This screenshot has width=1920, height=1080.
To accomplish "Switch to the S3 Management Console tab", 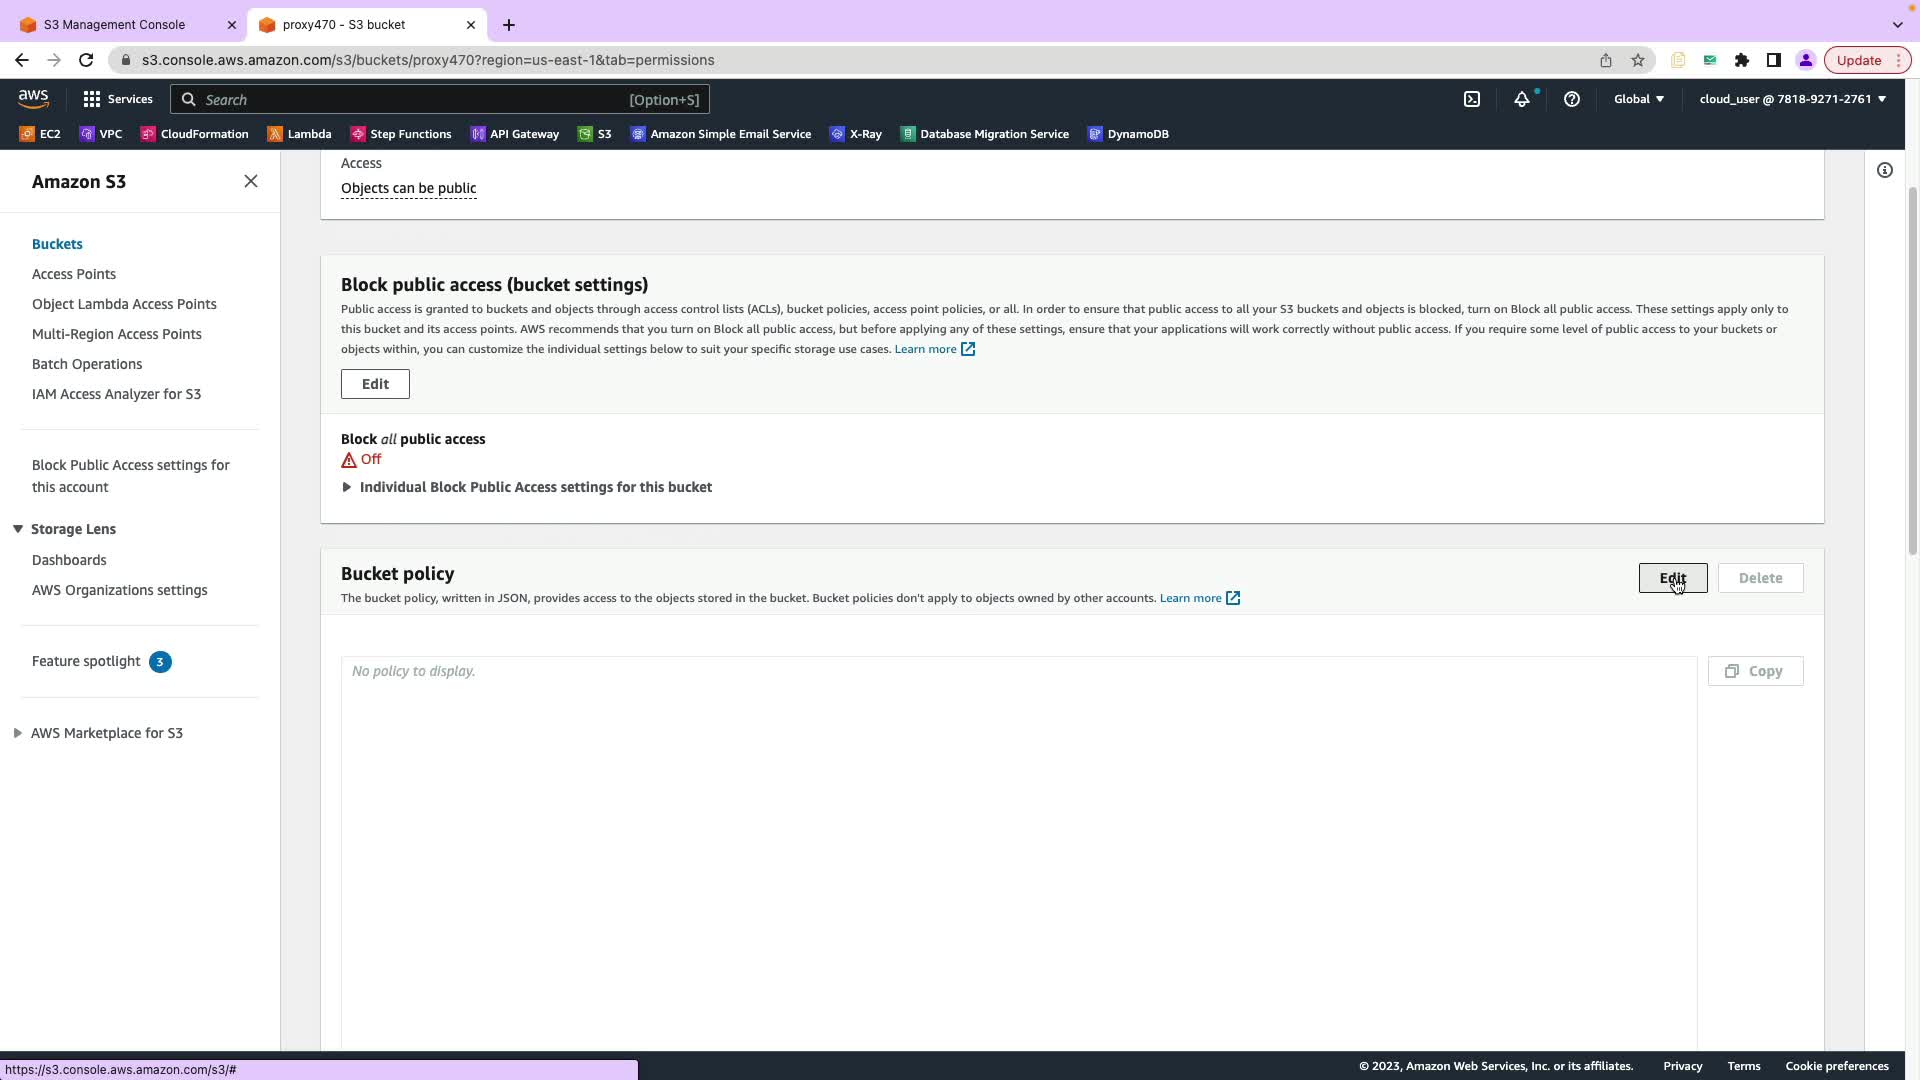I will pos(114,24).
